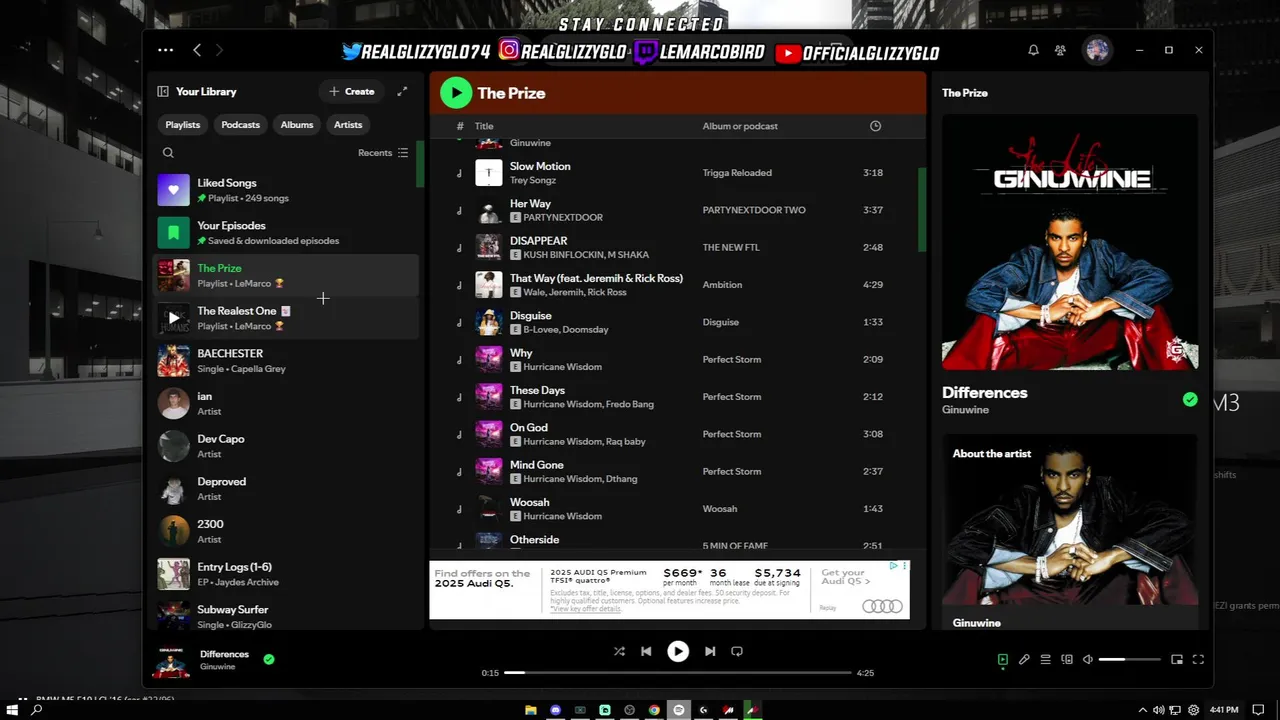Click Ginuwine album cover in side panel
Image resolution: width=1280 pixels, height=720 pixels.
pyautogui.click(x=1070, y=242)
